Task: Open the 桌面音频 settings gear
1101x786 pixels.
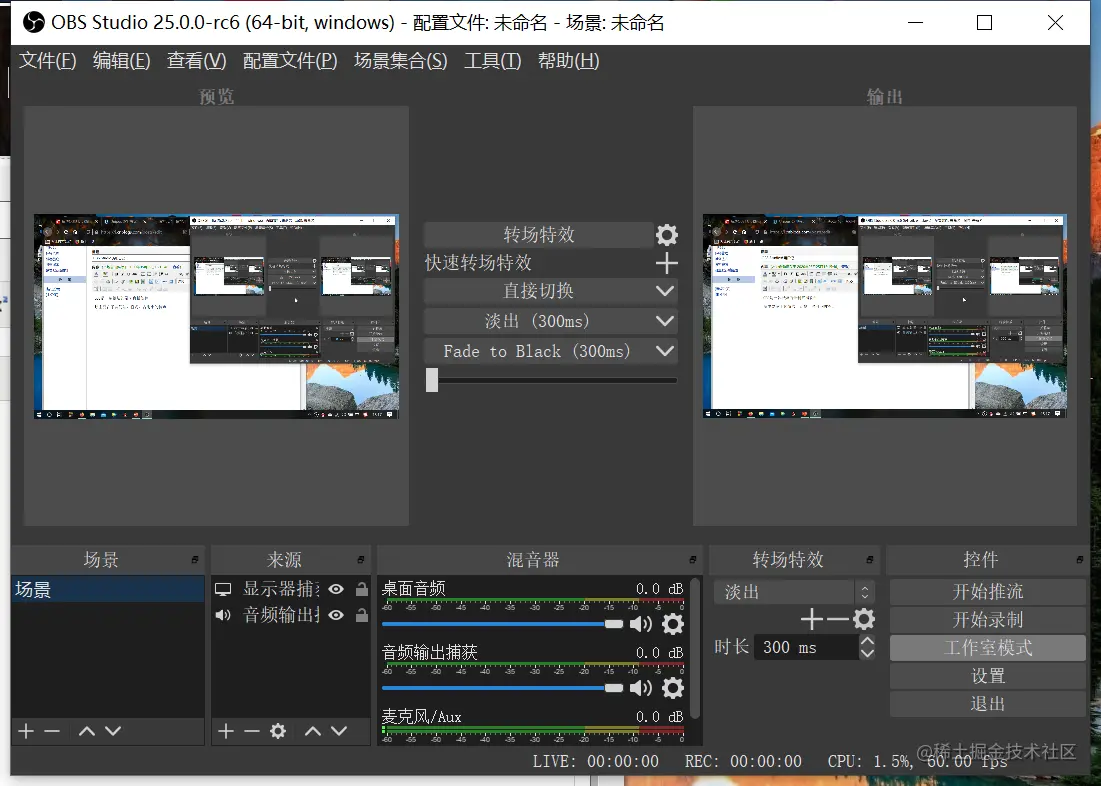Action: point(673,624)
